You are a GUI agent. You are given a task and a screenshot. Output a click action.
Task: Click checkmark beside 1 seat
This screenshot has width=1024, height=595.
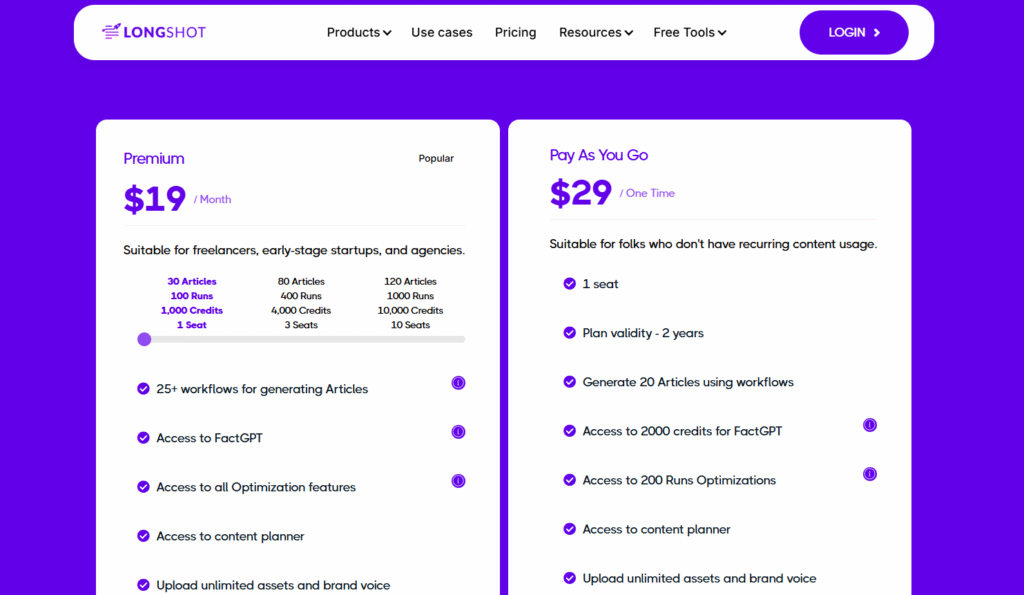[569, 283]
